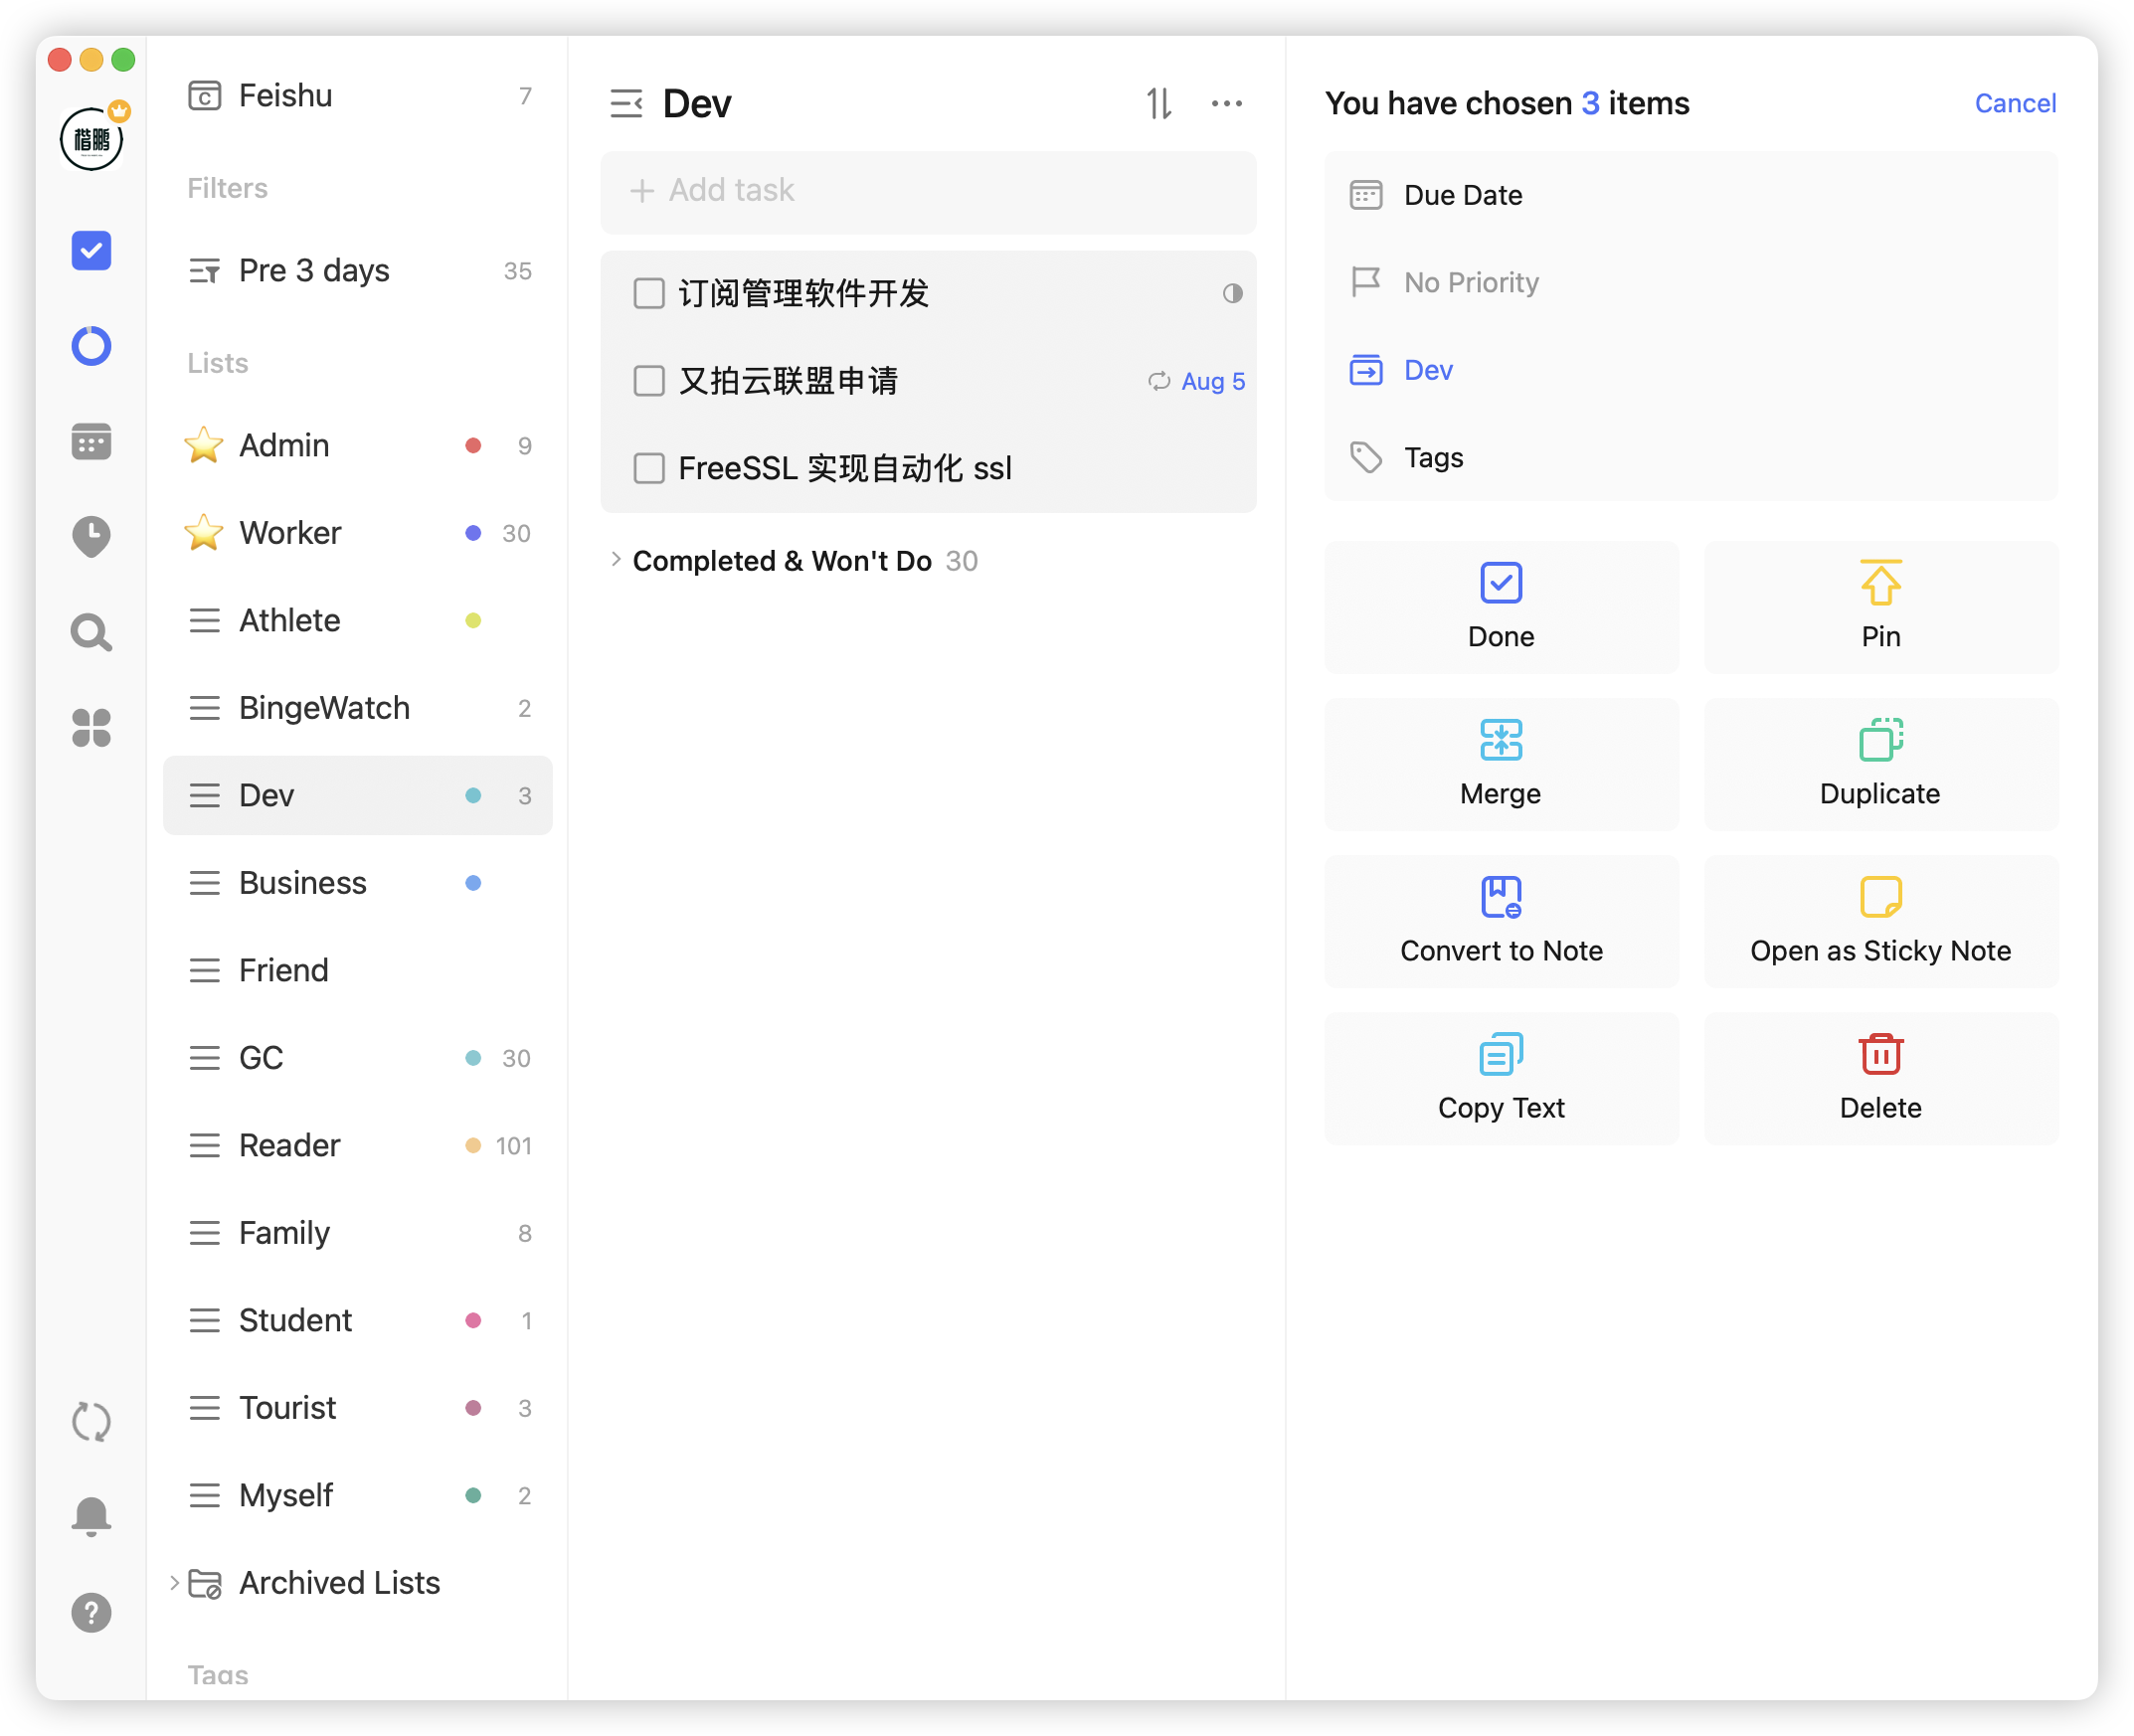The height and width of the screenshot is (1736, 2134).
Task: Expand the Completed & Won't Do section
Action: coord(616,560)
